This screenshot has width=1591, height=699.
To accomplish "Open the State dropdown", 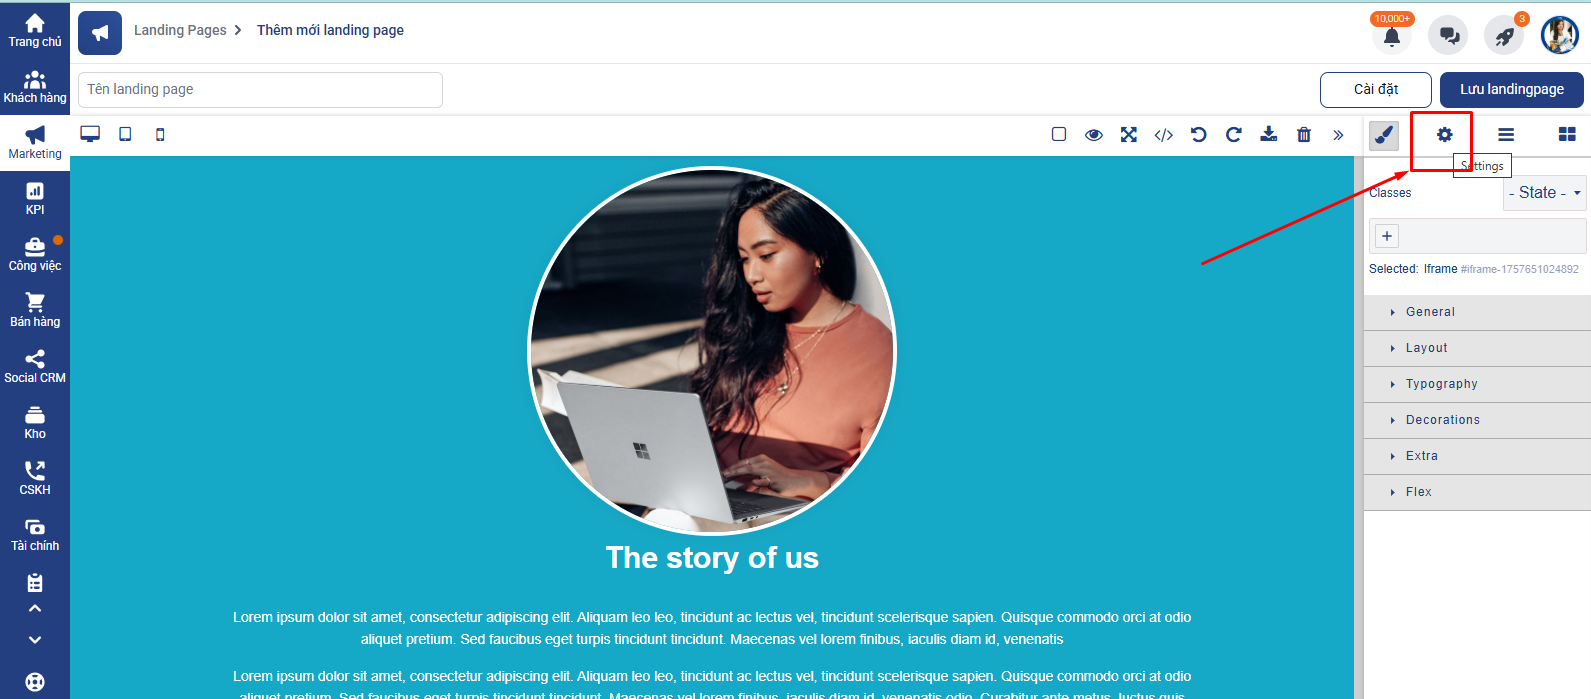I will (1545, 193).
